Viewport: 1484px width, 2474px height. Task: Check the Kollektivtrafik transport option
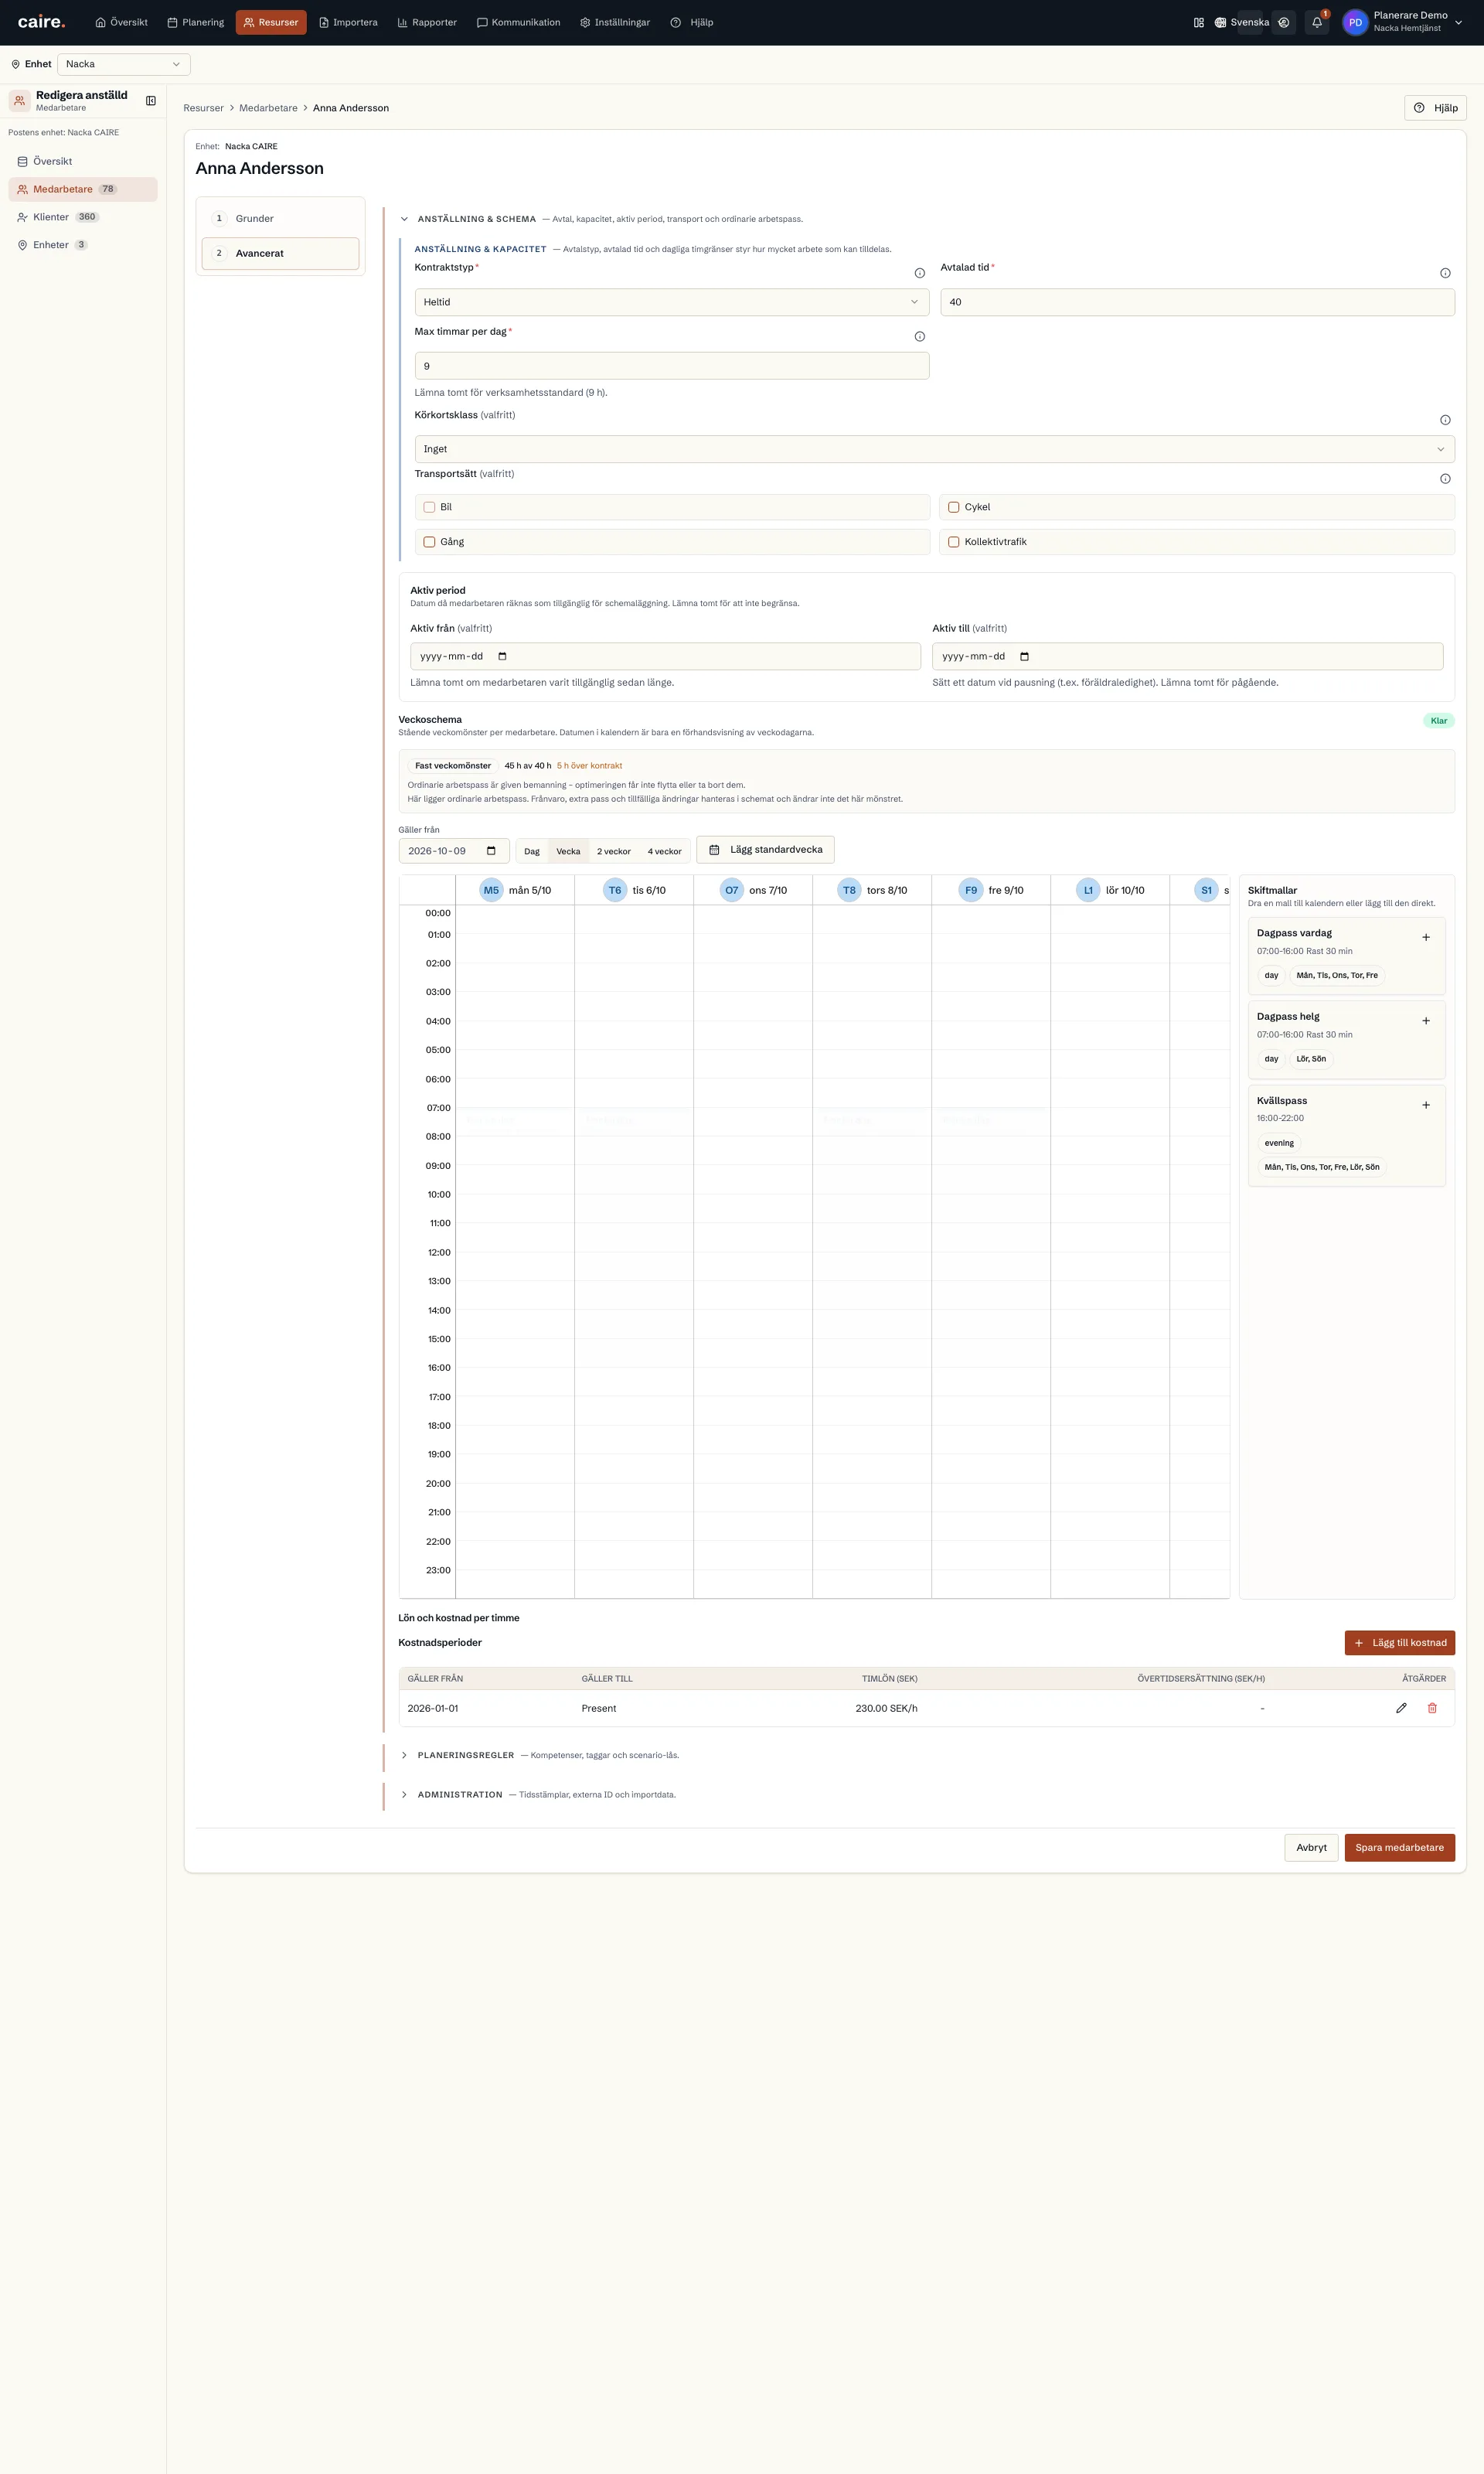pyautogui.click(x=953, y=542)
